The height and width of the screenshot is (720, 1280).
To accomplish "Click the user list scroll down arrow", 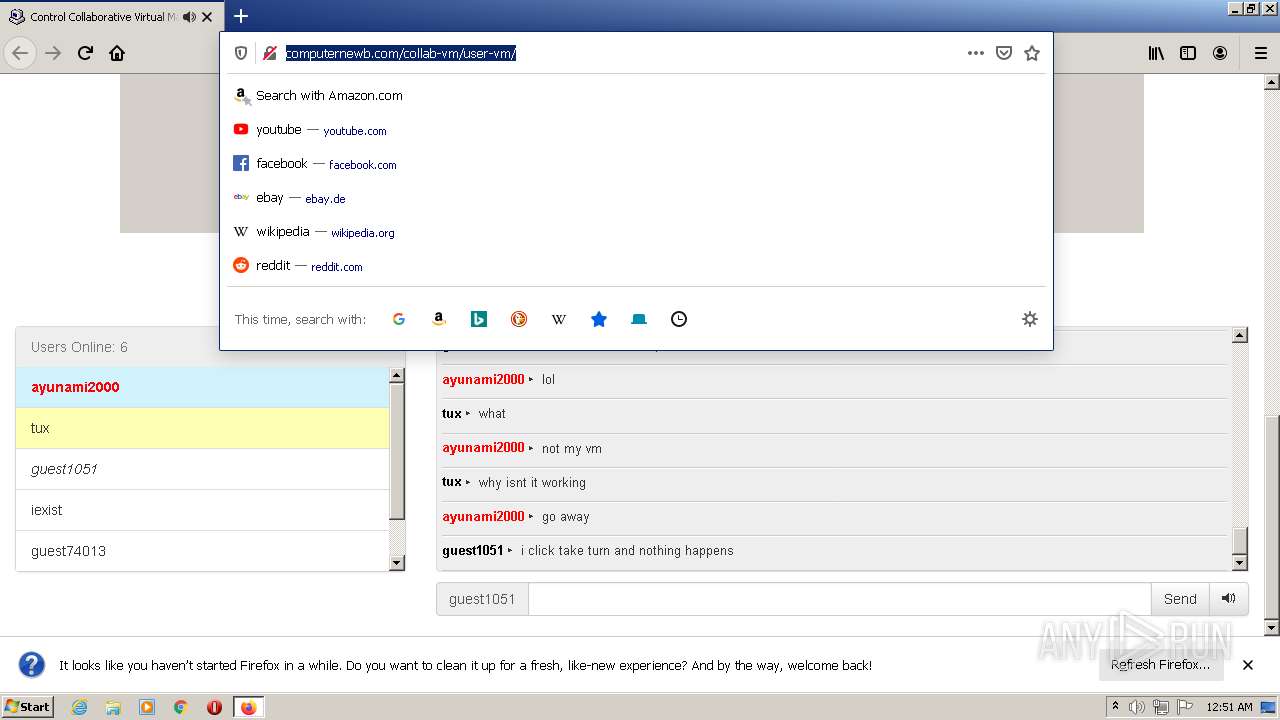I will click(x=397, y=563).
